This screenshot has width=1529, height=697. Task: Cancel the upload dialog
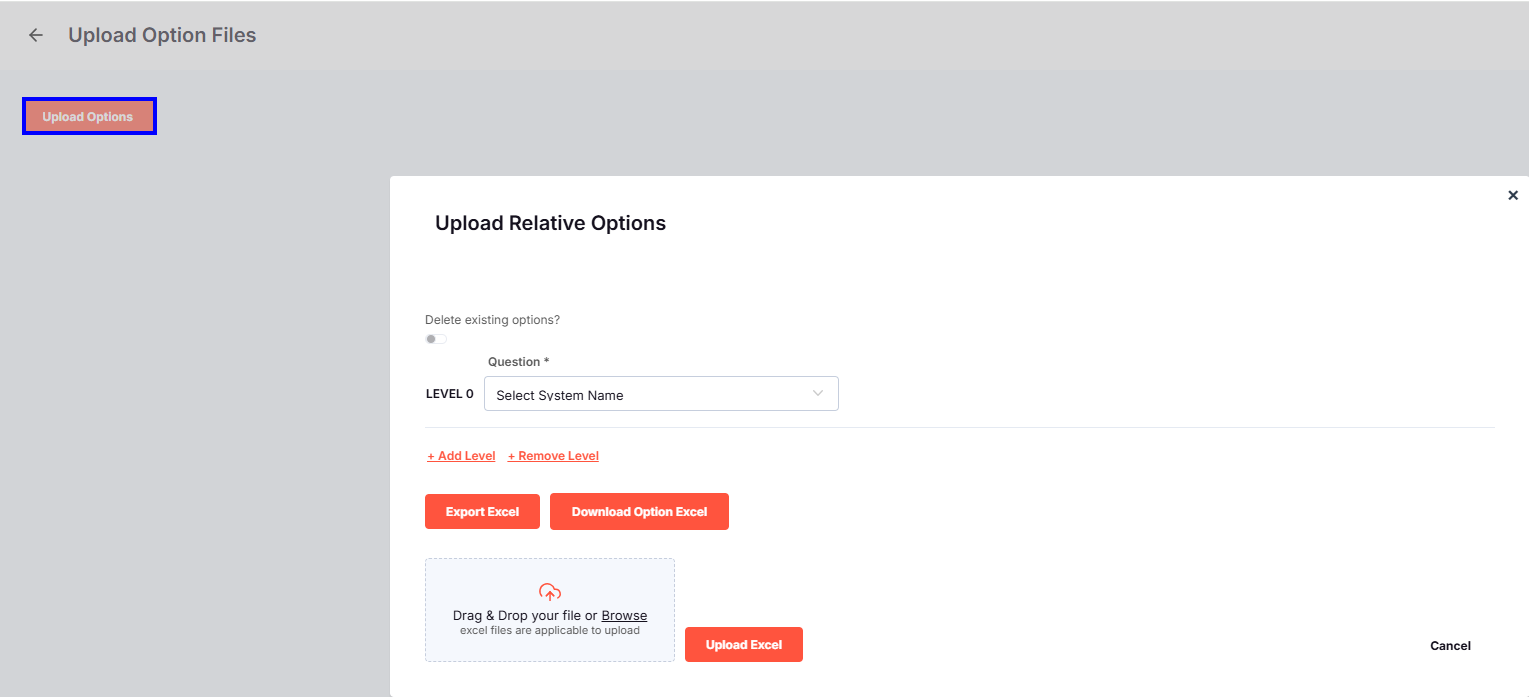pos(1450,645)
